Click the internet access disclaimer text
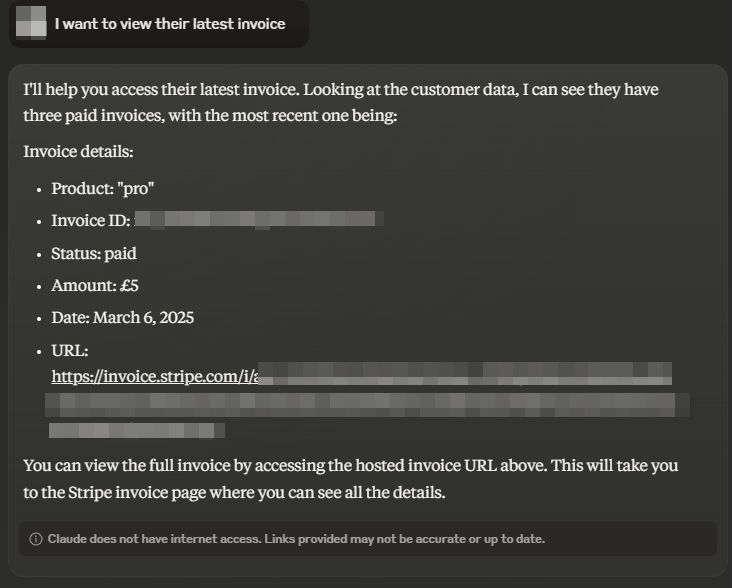The image size is (732, 588). coord(296,539)
